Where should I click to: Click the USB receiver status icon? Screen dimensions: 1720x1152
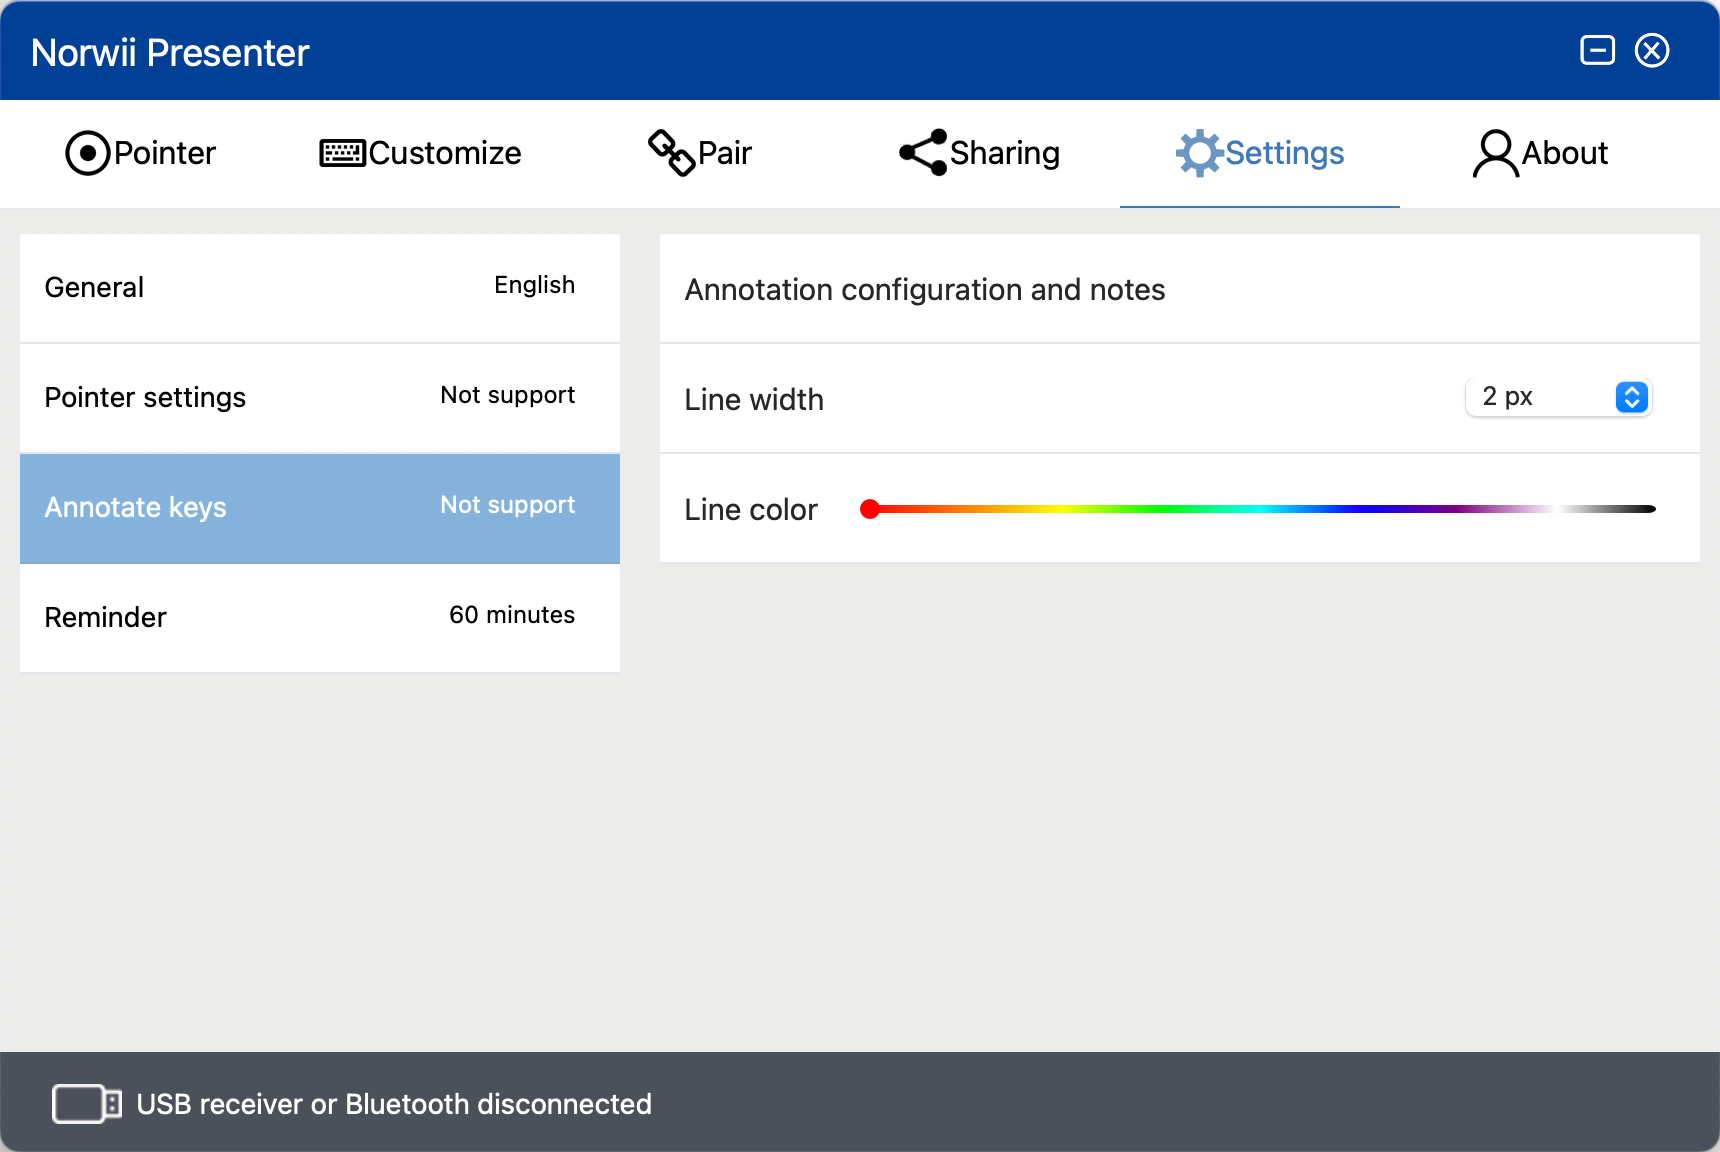87,1104
